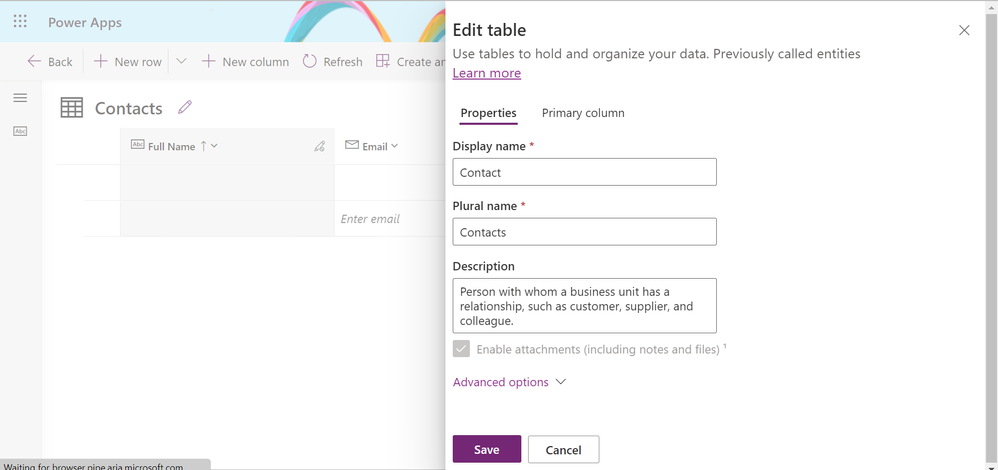Click the edit column icon in Full Name header
998x470 pixels.
coord(320,146)
